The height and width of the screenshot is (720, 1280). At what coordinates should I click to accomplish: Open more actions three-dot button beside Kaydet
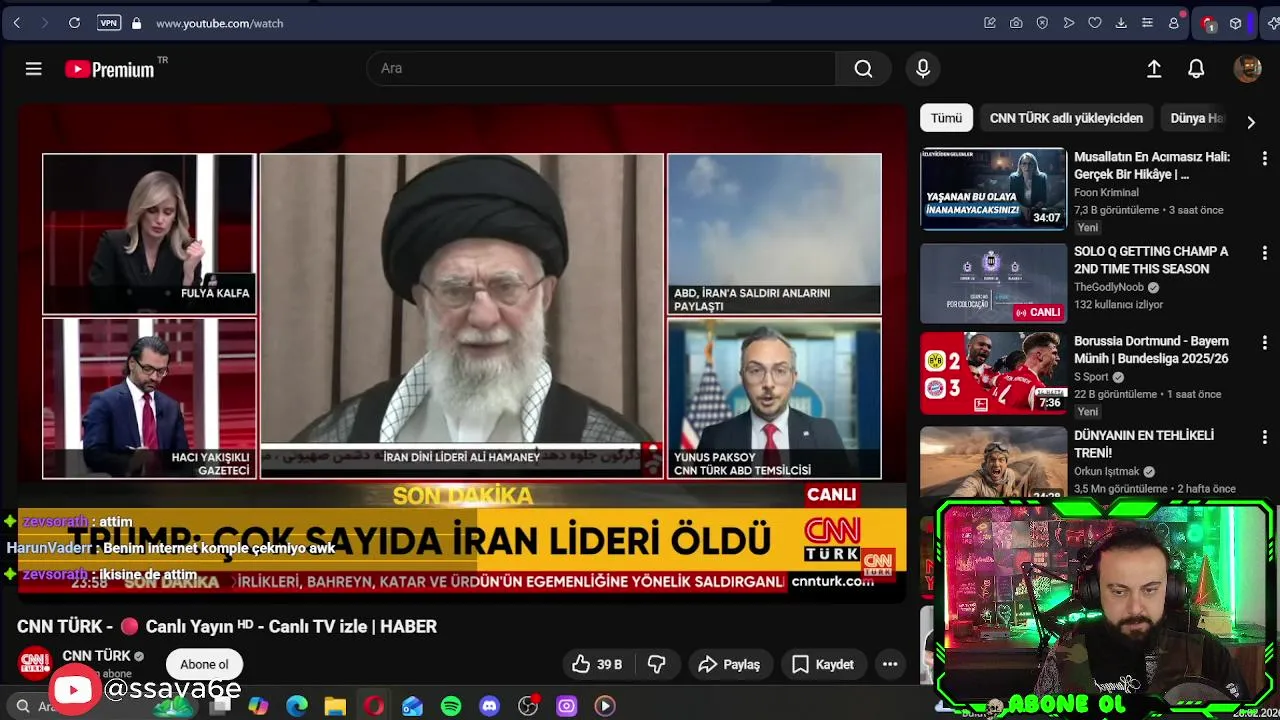click(x=890, y=664)
